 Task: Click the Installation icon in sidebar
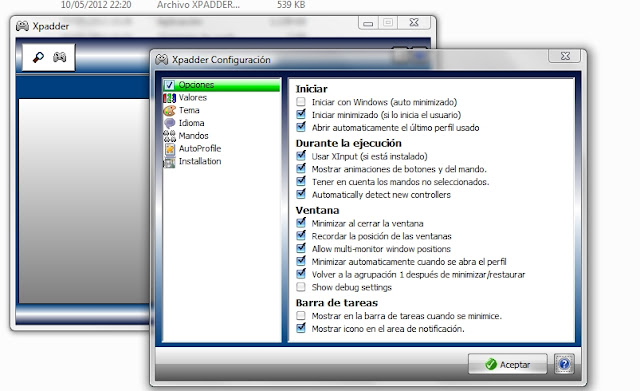(x=169, y=162)
